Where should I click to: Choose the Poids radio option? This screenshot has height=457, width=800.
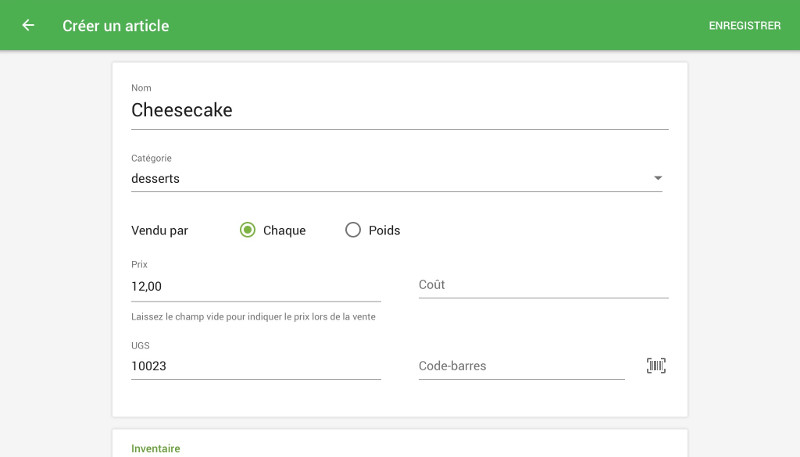(x=353, y=230)
